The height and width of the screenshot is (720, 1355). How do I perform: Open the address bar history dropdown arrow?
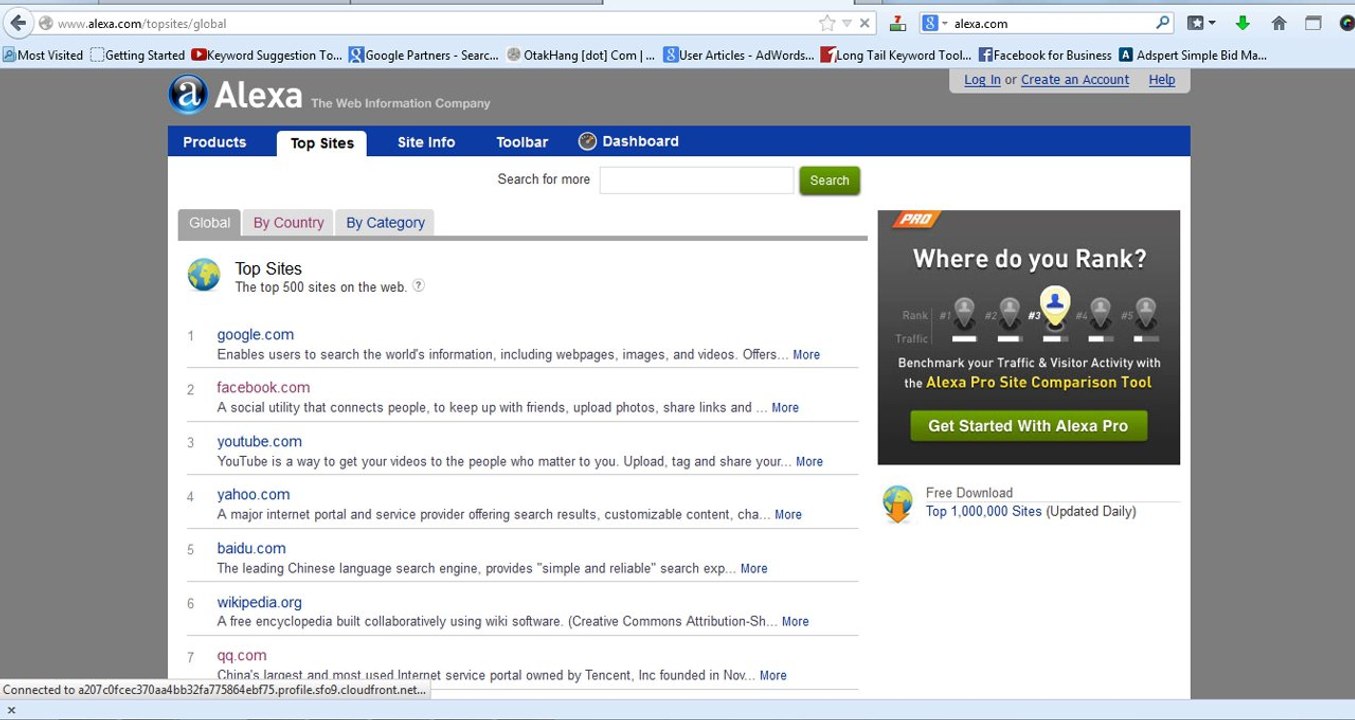pyautogui.click(x=847, y=23)
